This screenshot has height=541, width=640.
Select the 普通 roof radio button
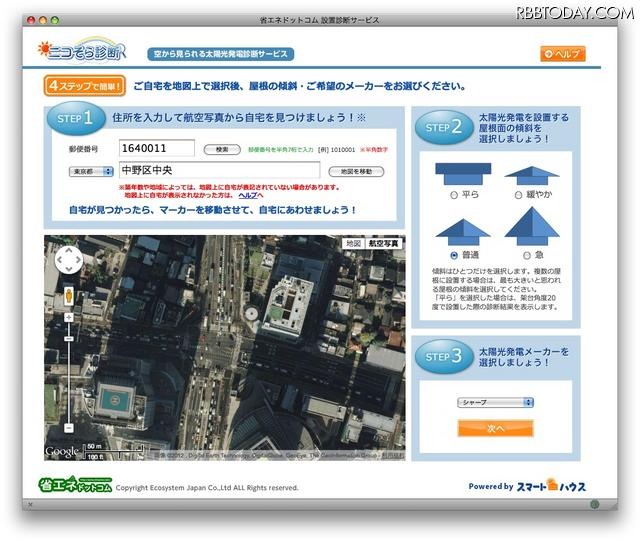pos(453,255)
